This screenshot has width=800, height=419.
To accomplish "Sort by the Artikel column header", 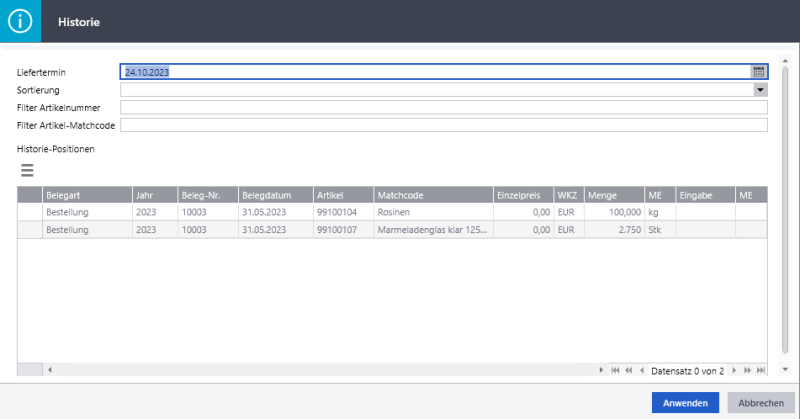I will 343,195.
